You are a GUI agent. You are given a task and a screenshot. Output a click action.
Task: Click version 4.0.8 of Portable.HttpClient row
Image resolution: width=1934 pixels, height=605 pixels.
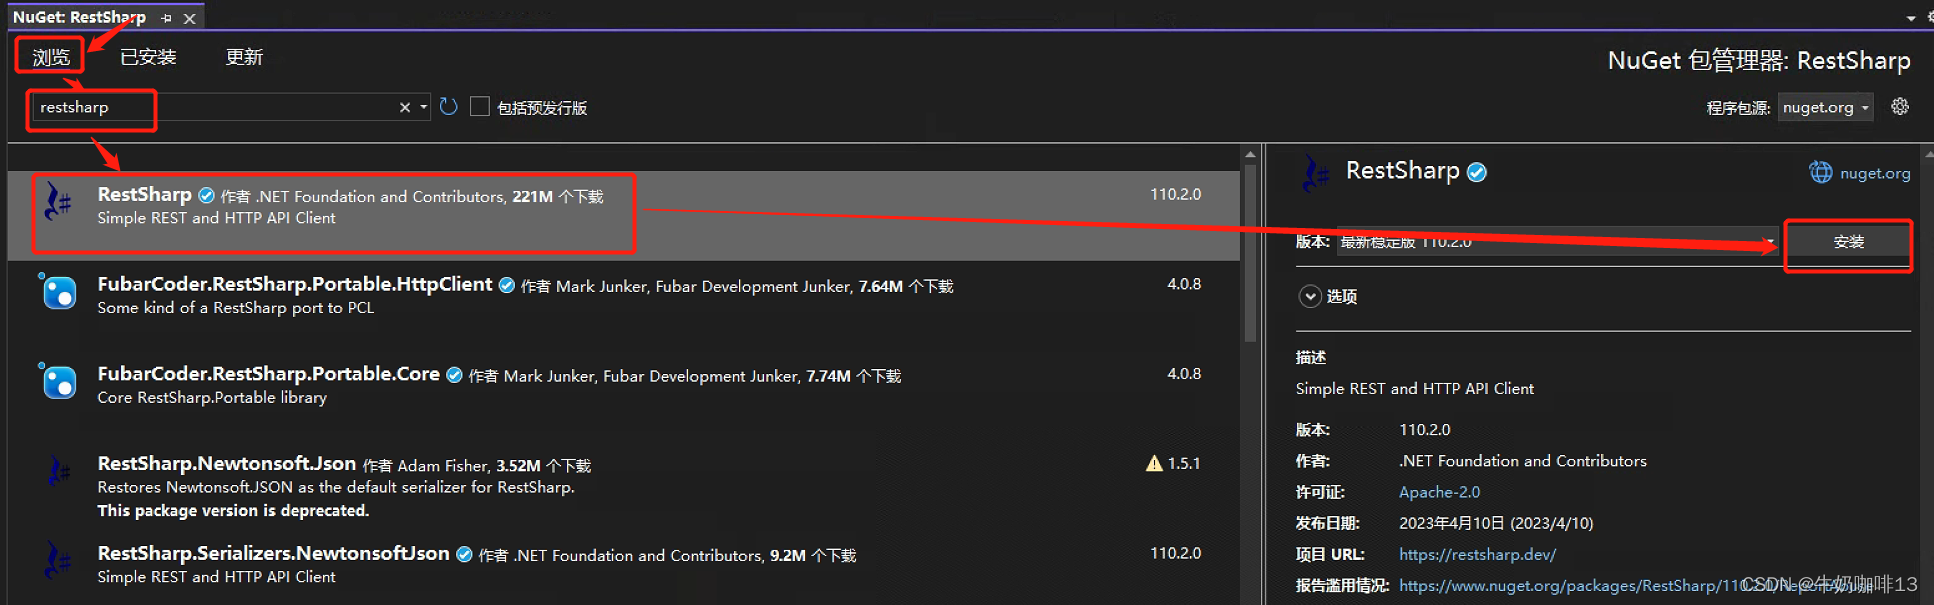point(1184,284)
